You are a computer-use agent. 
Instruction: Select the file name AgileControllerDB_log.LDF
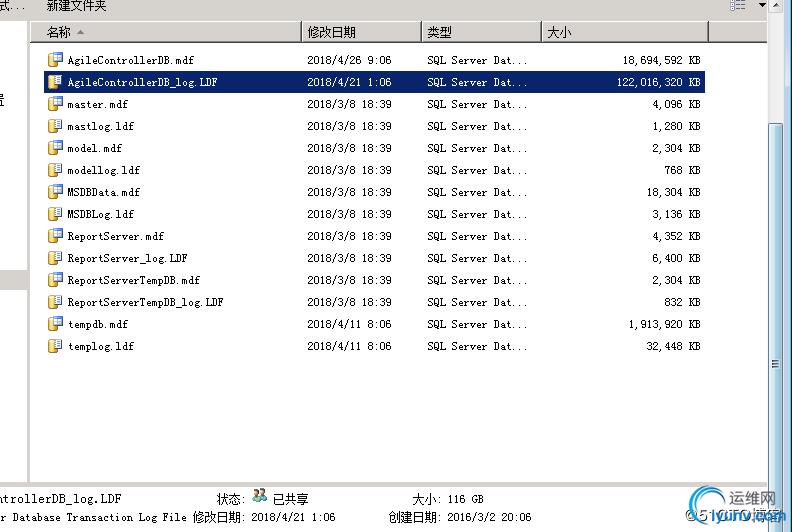coord(142,82)
